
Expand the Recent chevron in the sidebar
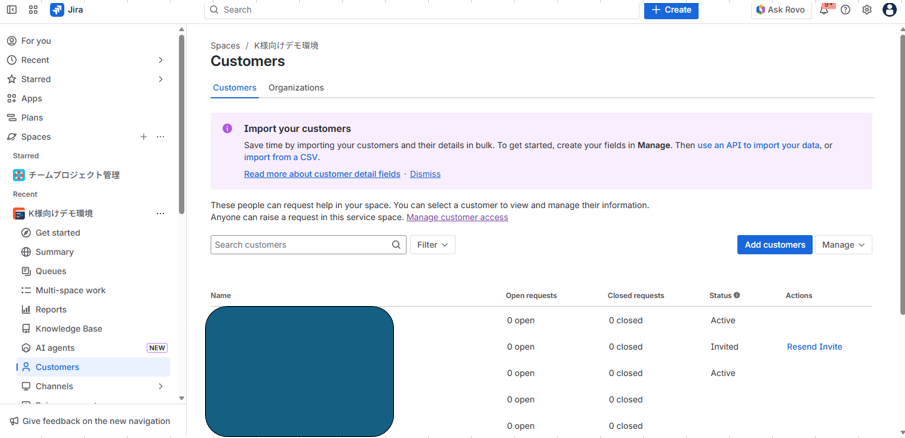[160, 60]
